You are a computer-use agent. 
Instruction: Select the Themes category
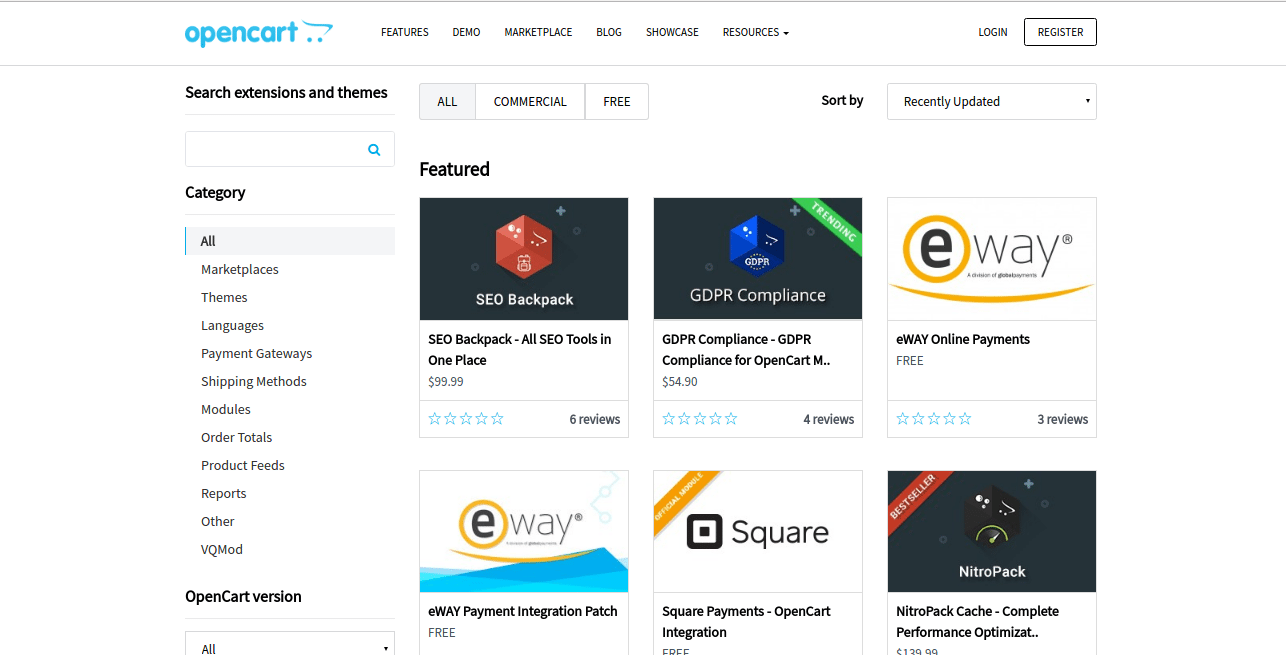(x=224, y=297)
